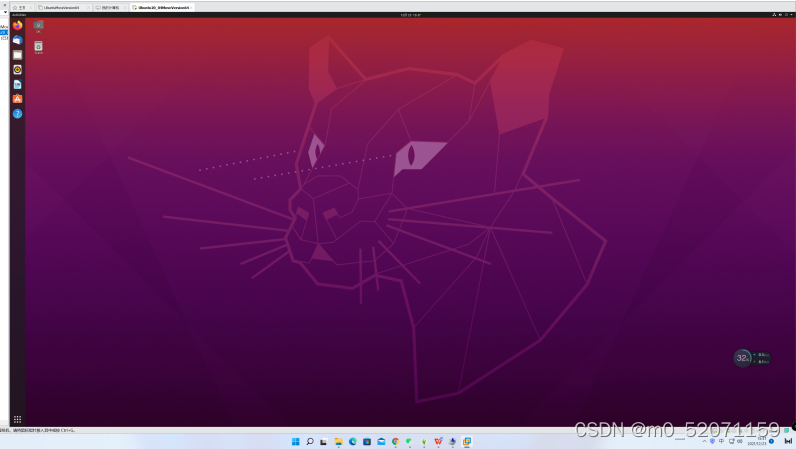This screenshot has height=449, width=796.
Task: Close the My Computer tab
Action: (125, 8)
